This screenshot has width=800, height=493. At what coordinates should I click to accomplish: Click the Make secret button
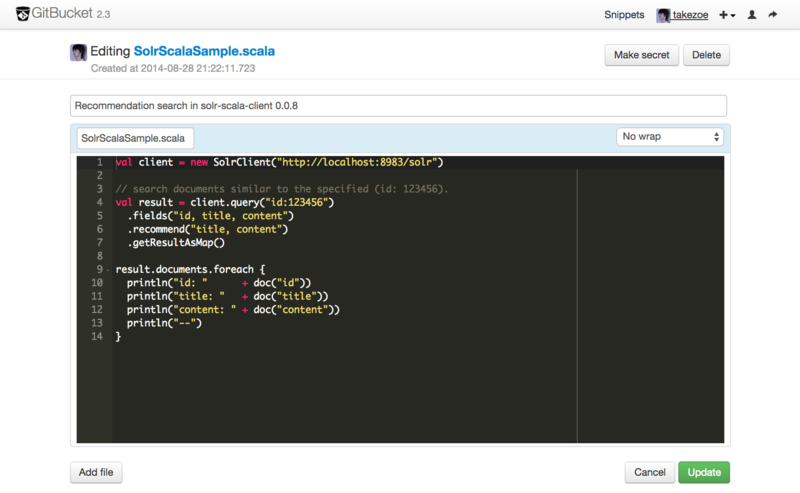(641, 55)
